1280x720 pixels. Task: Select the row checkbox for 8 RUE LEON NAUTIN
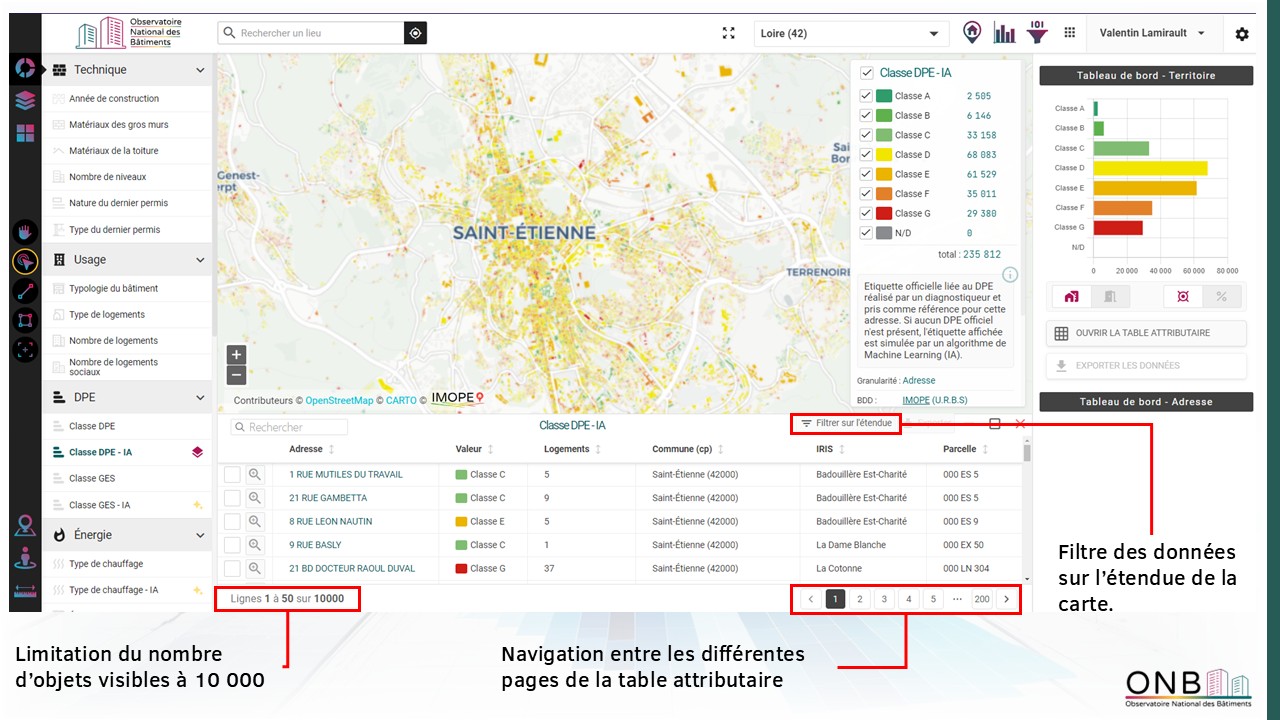(x=232, y=522)
